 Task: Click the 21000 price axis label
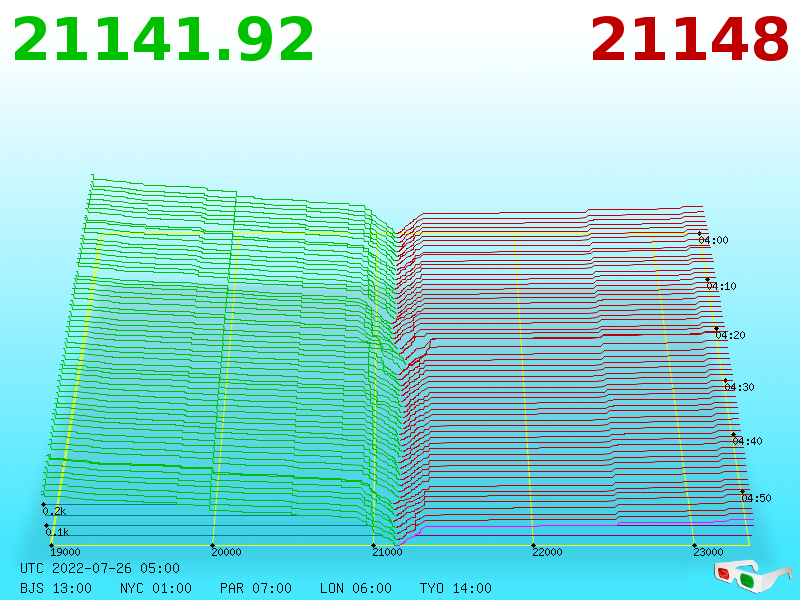click(x=387, y=552)
